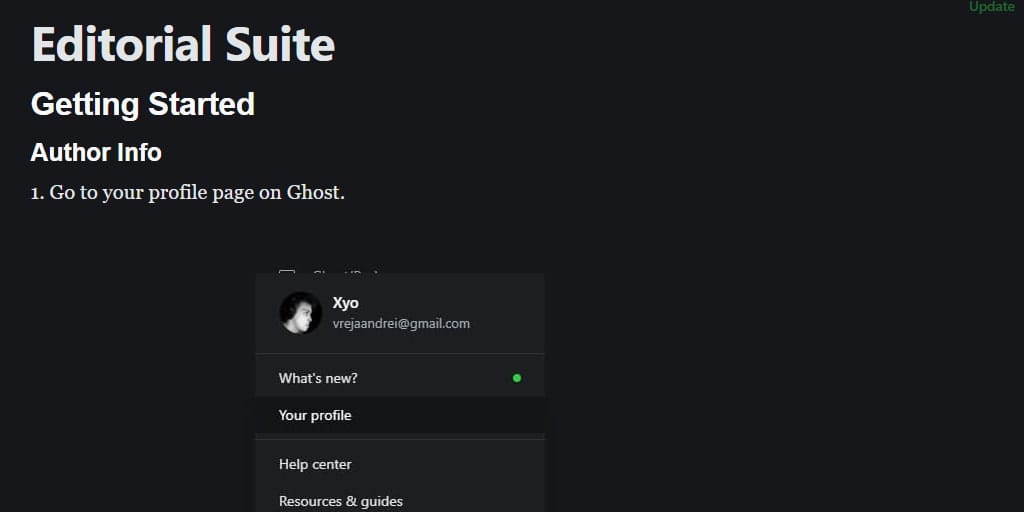Choose Resources & guides in the menu

point(400,501)
